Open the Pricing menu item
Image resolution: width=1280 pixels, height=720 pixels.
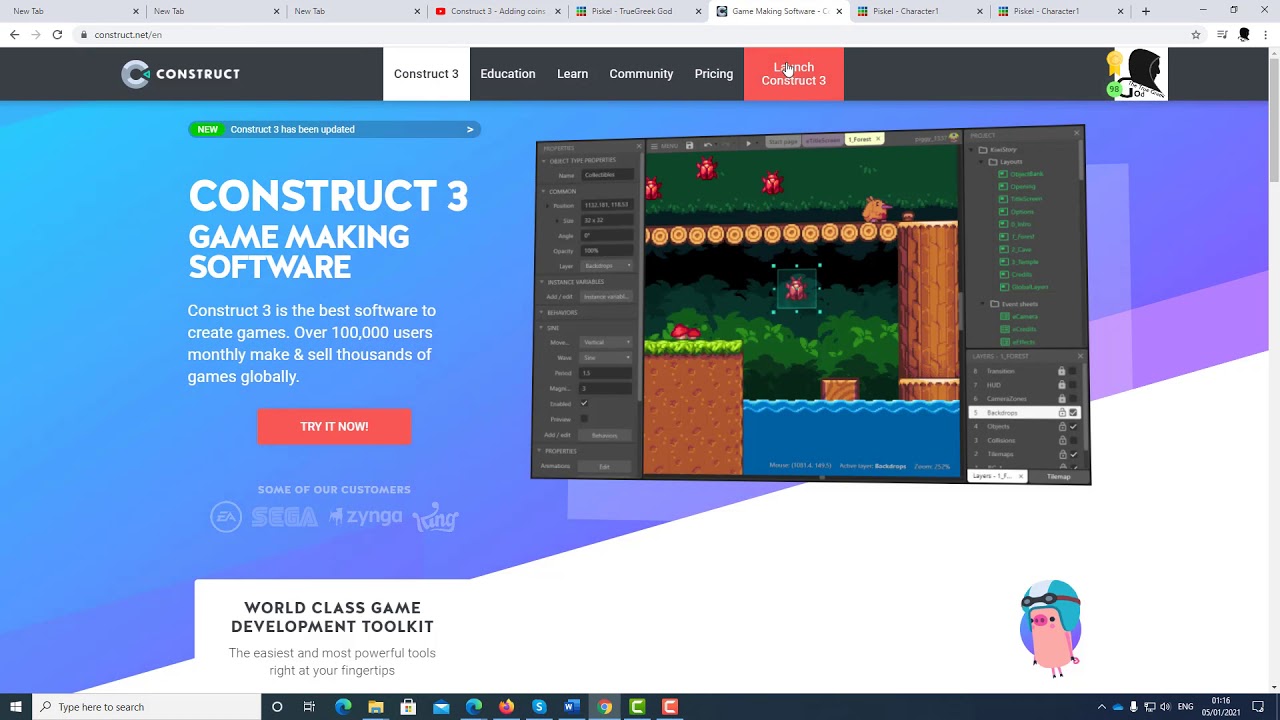[714, 74]
